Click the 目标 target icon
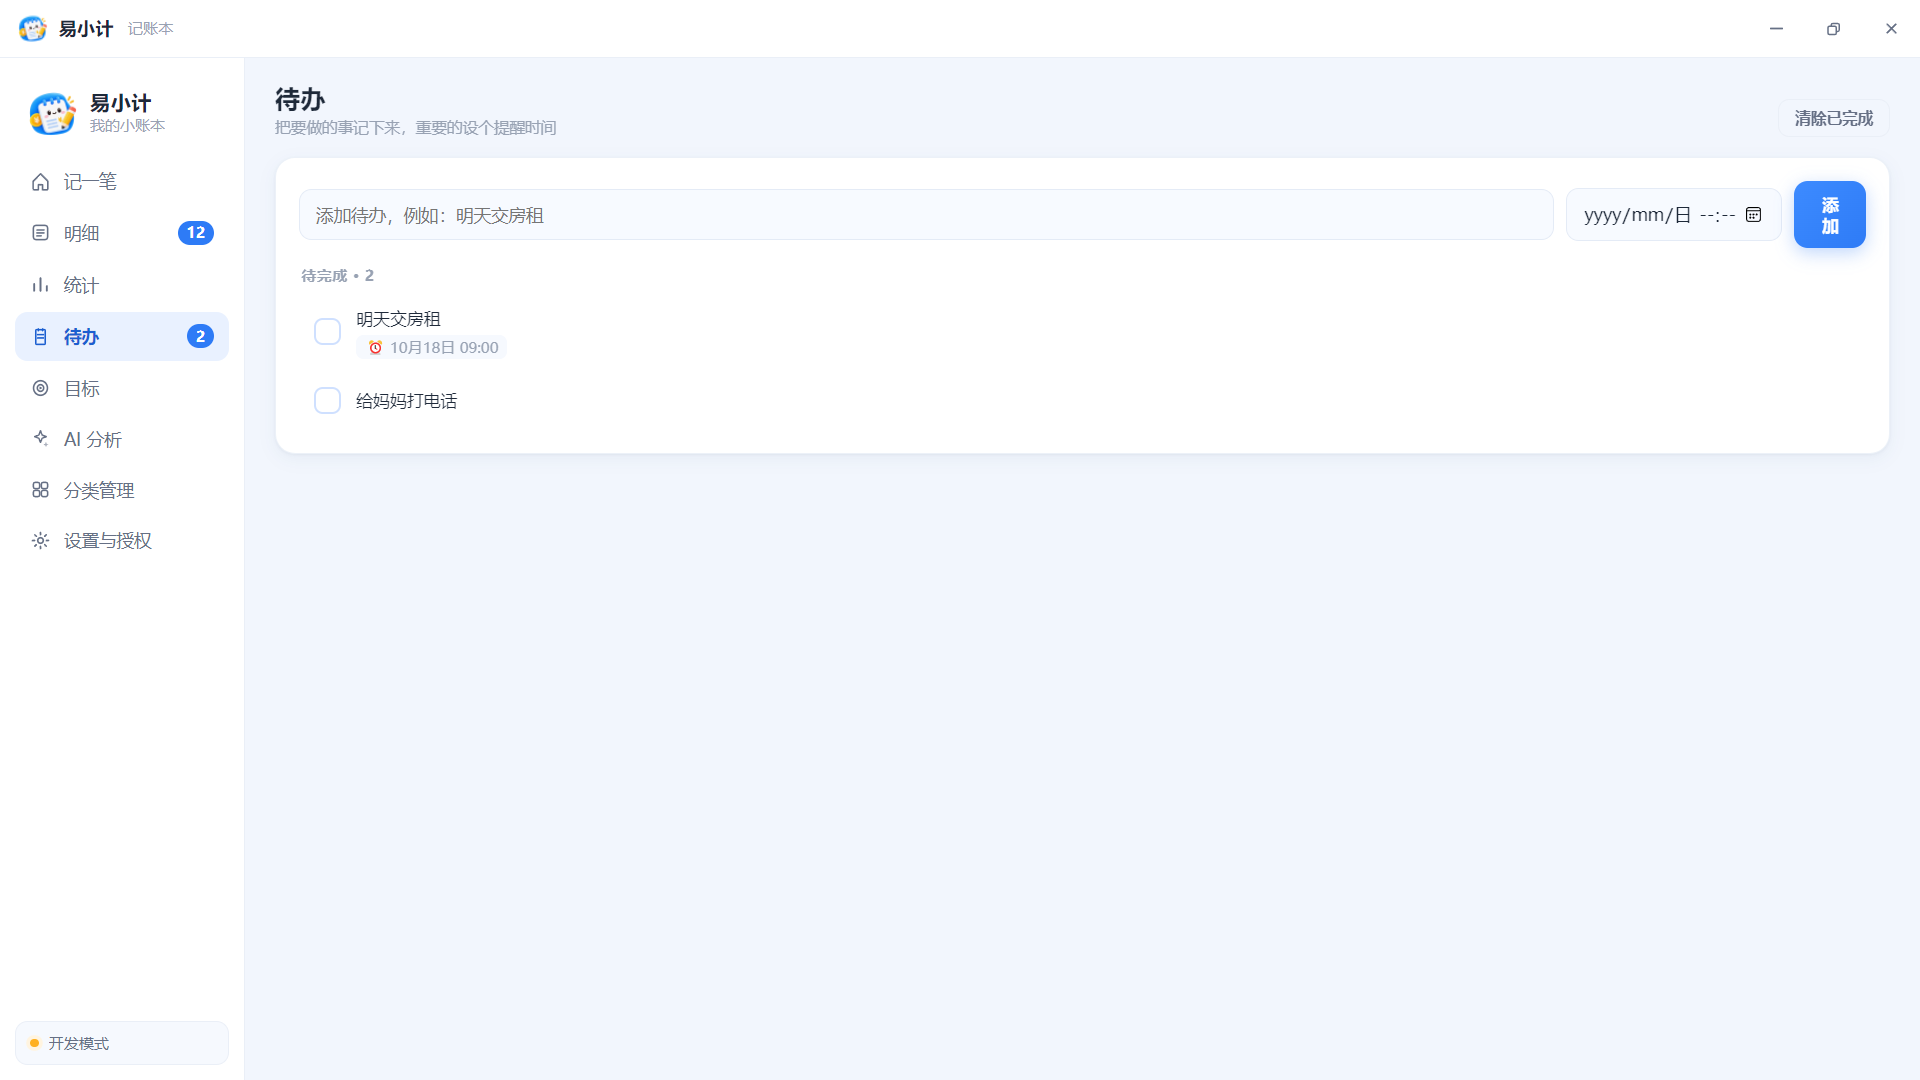The height and width of the screenshot is (1080, 1920). (40, 388)
